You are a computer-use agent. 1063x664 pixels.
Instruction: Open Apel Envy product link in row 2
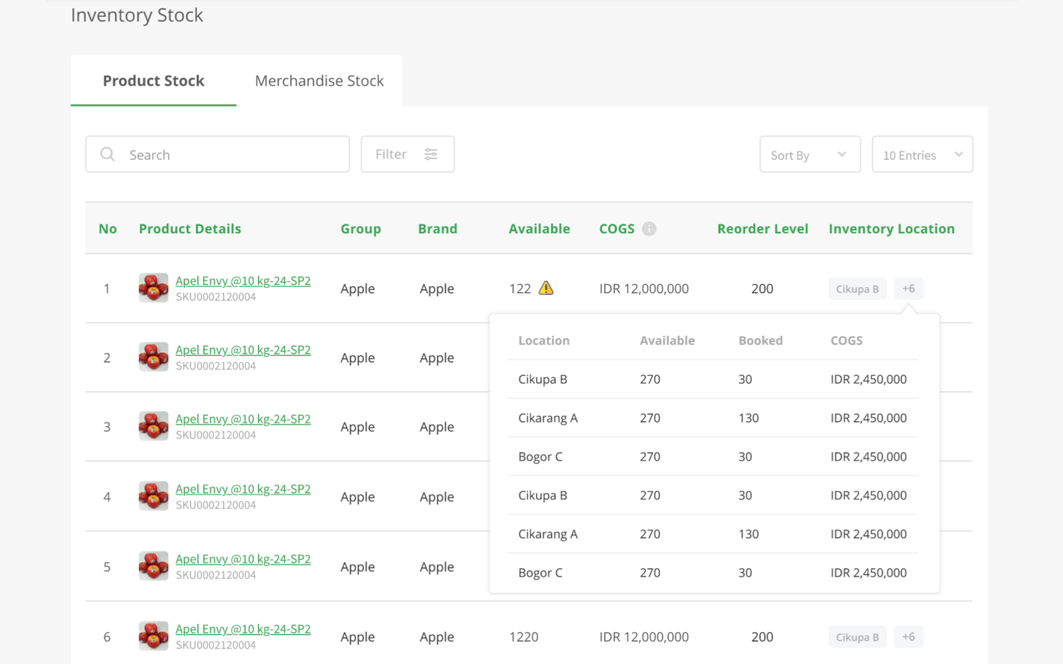(243, 350)
